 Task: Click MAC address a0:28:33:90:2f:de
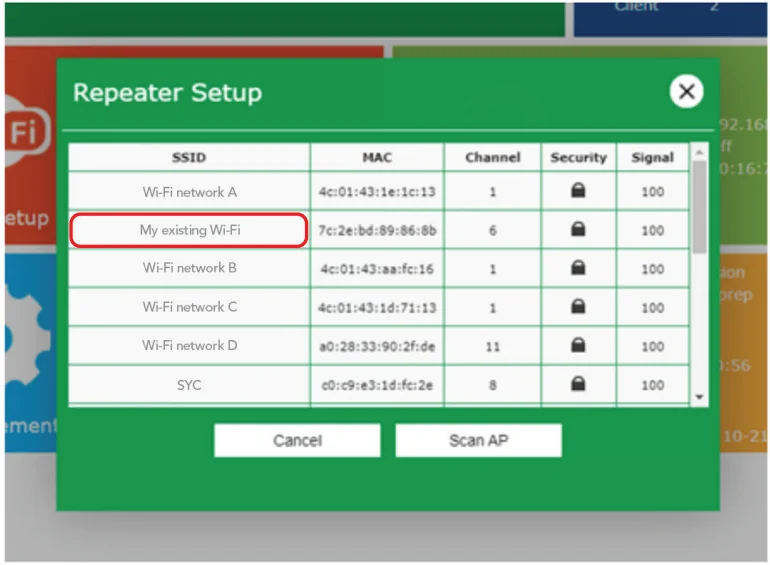377,347
